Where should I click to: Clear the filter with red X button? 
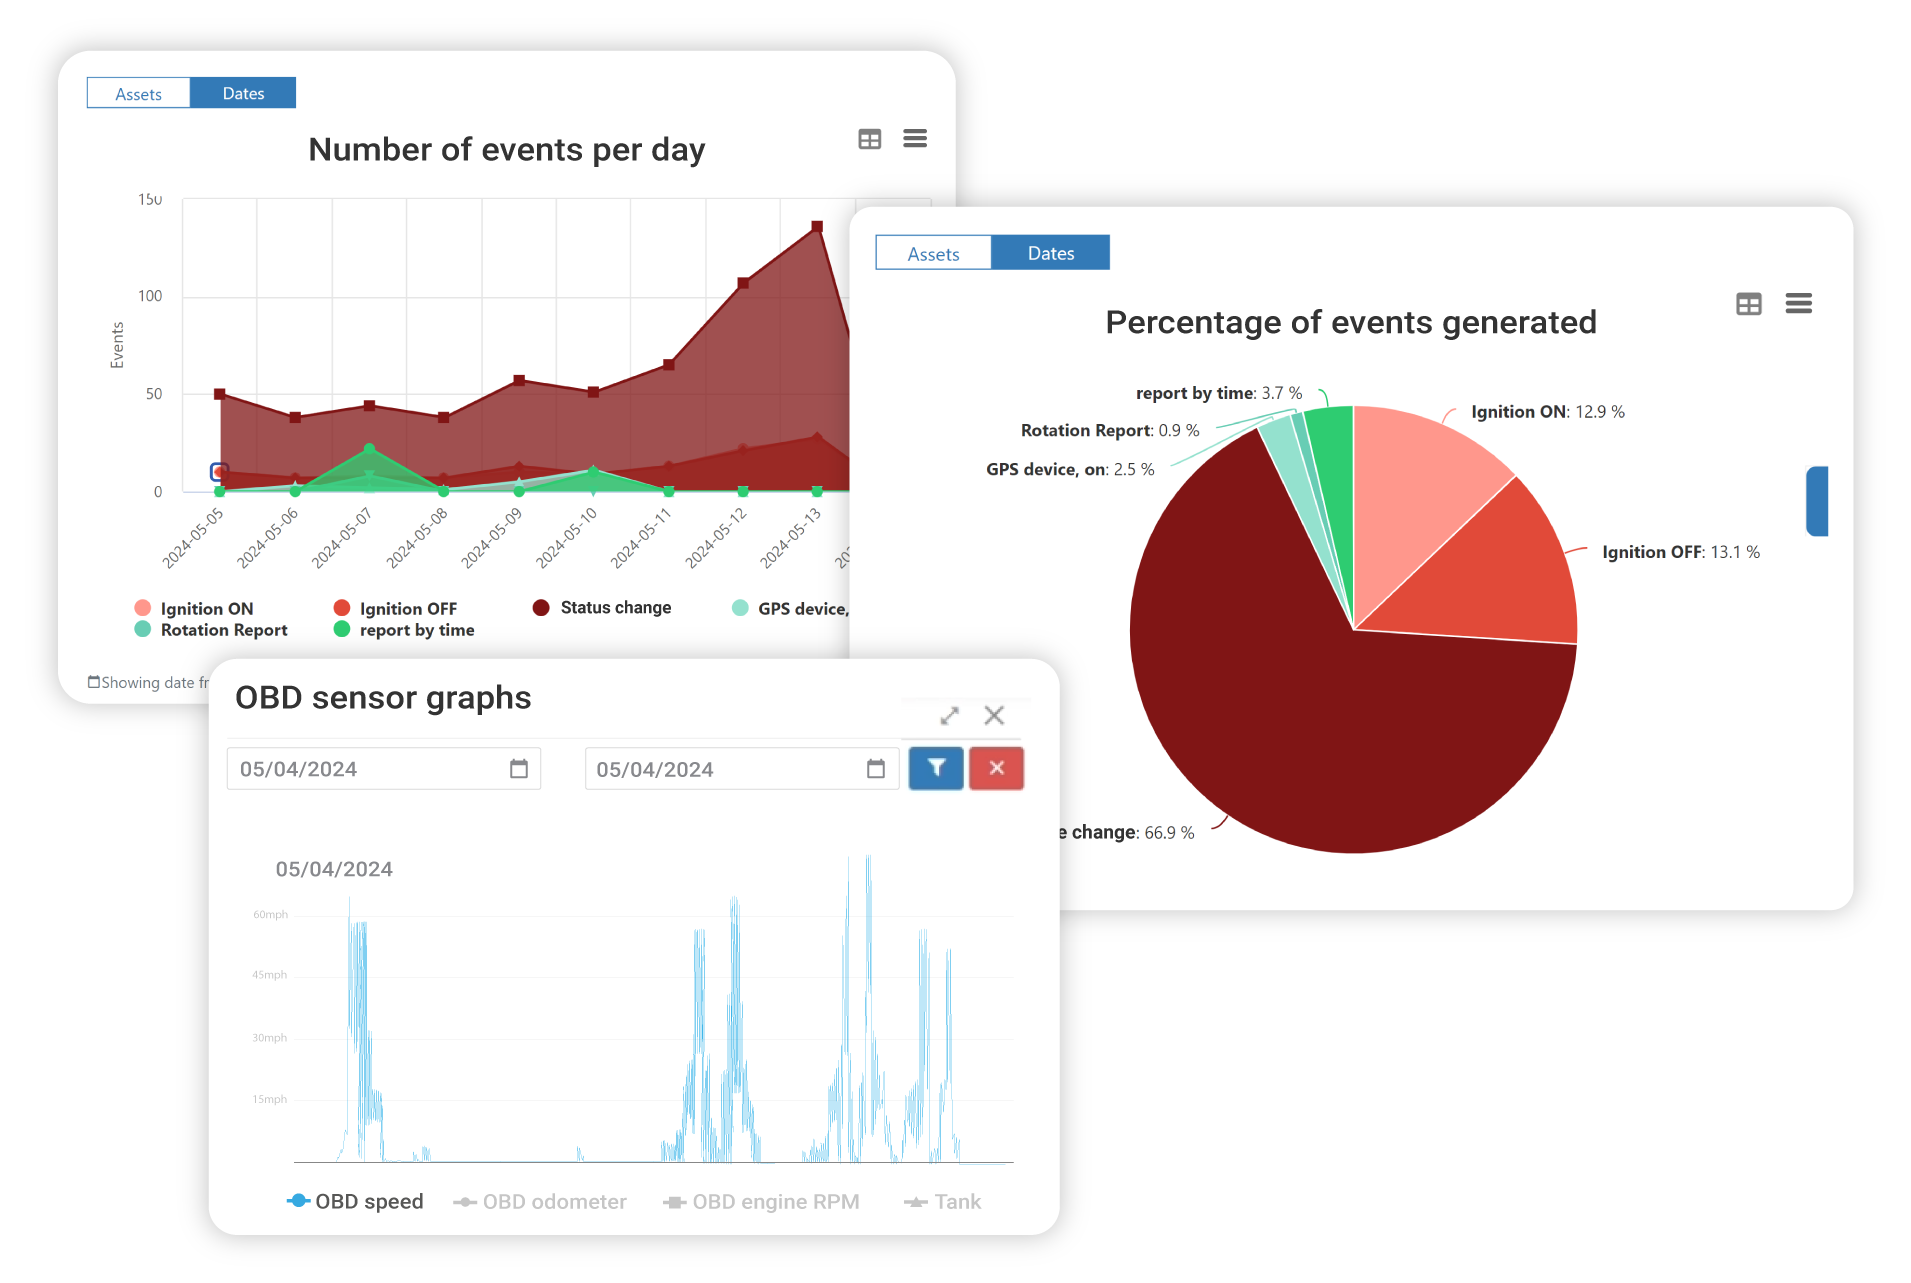point(996,768)
